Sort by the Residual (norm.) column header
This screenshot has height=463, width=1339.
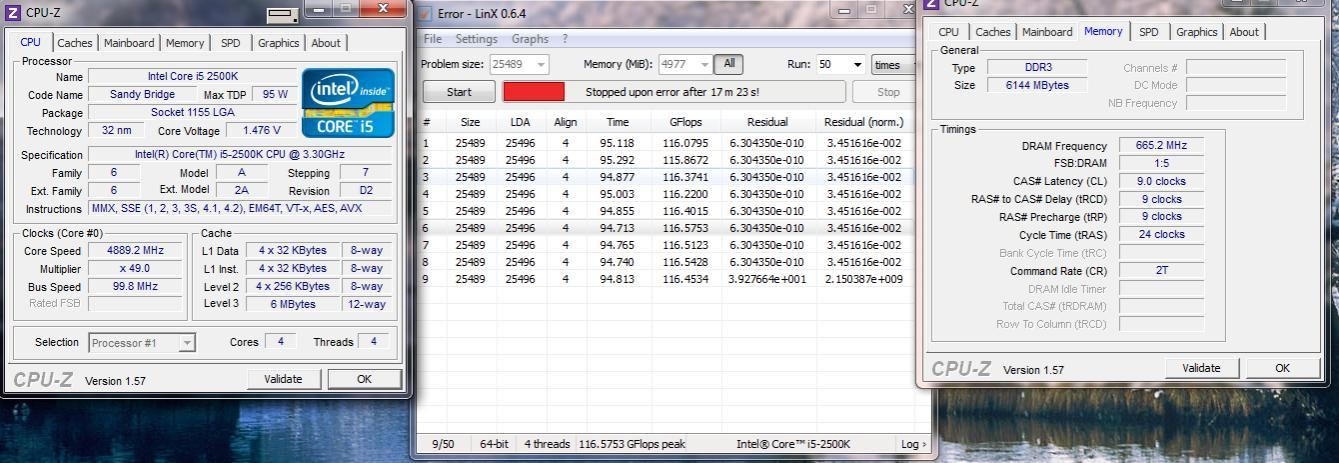click(863, 122)
